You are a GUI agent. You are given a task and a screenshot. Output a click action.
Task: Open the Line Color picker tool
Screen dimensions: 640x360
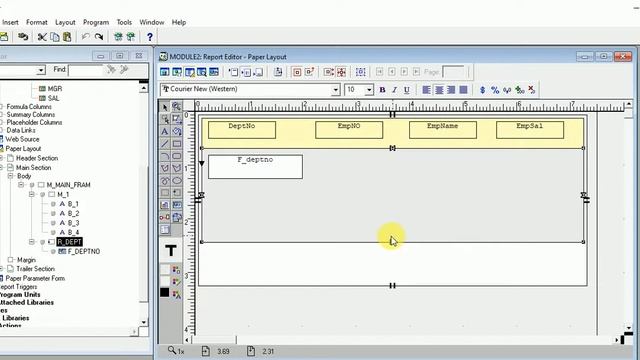[x=176, y=282]
